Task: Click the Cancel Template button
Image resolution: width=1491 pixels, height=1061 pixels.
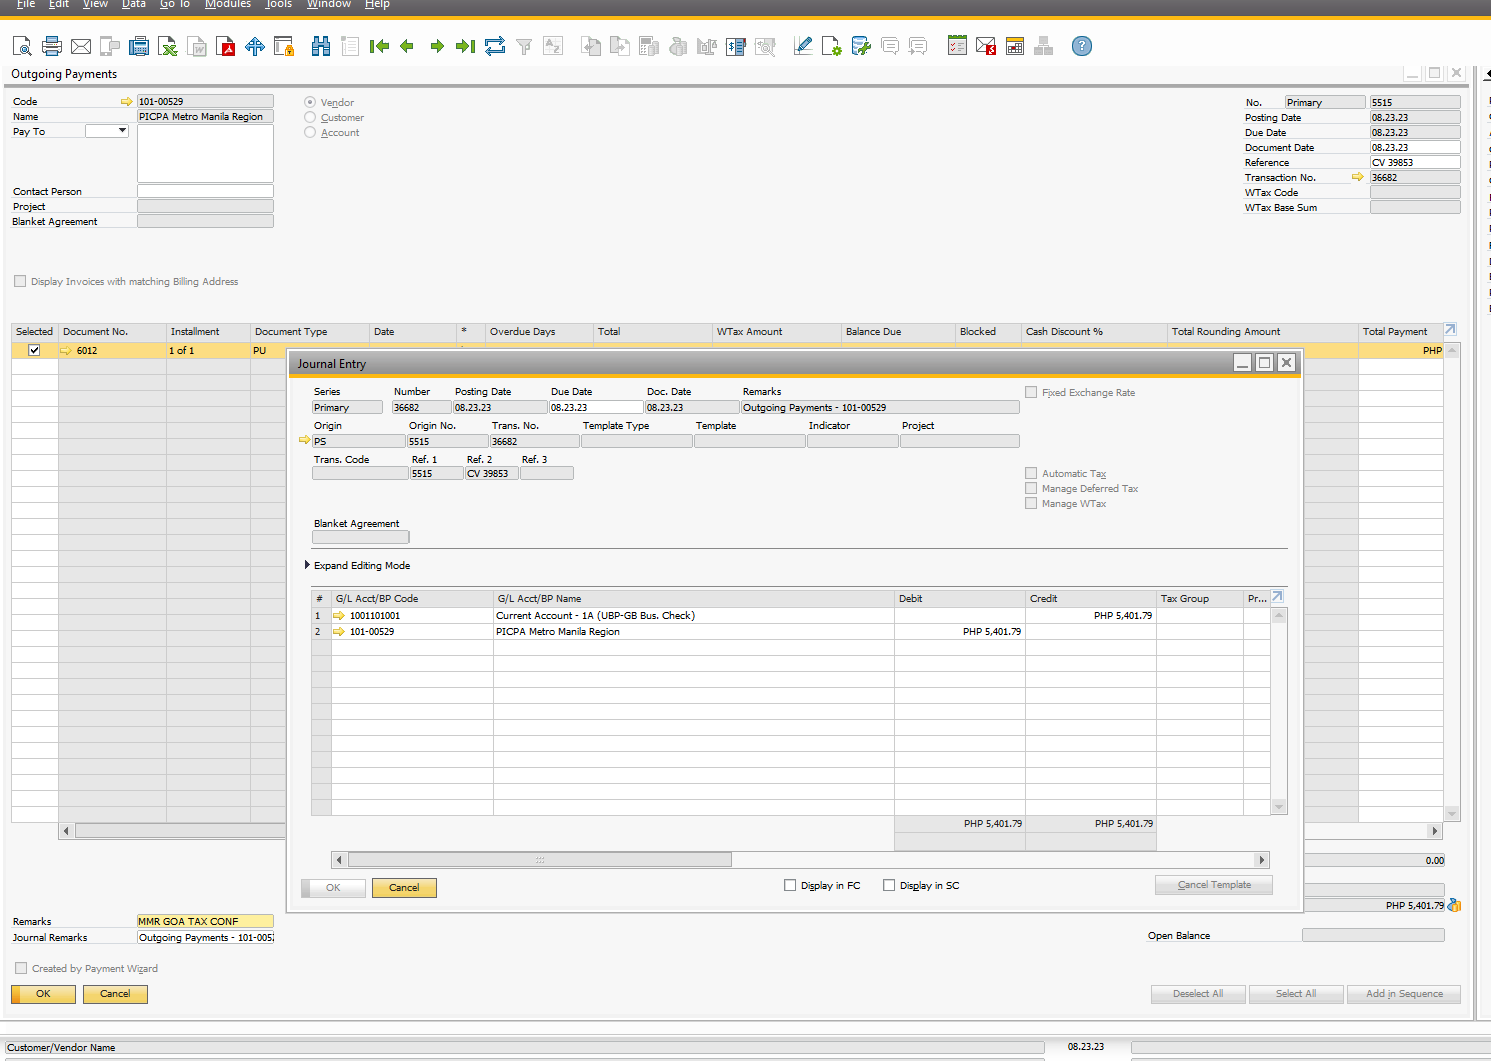Action: (1214, 885)
